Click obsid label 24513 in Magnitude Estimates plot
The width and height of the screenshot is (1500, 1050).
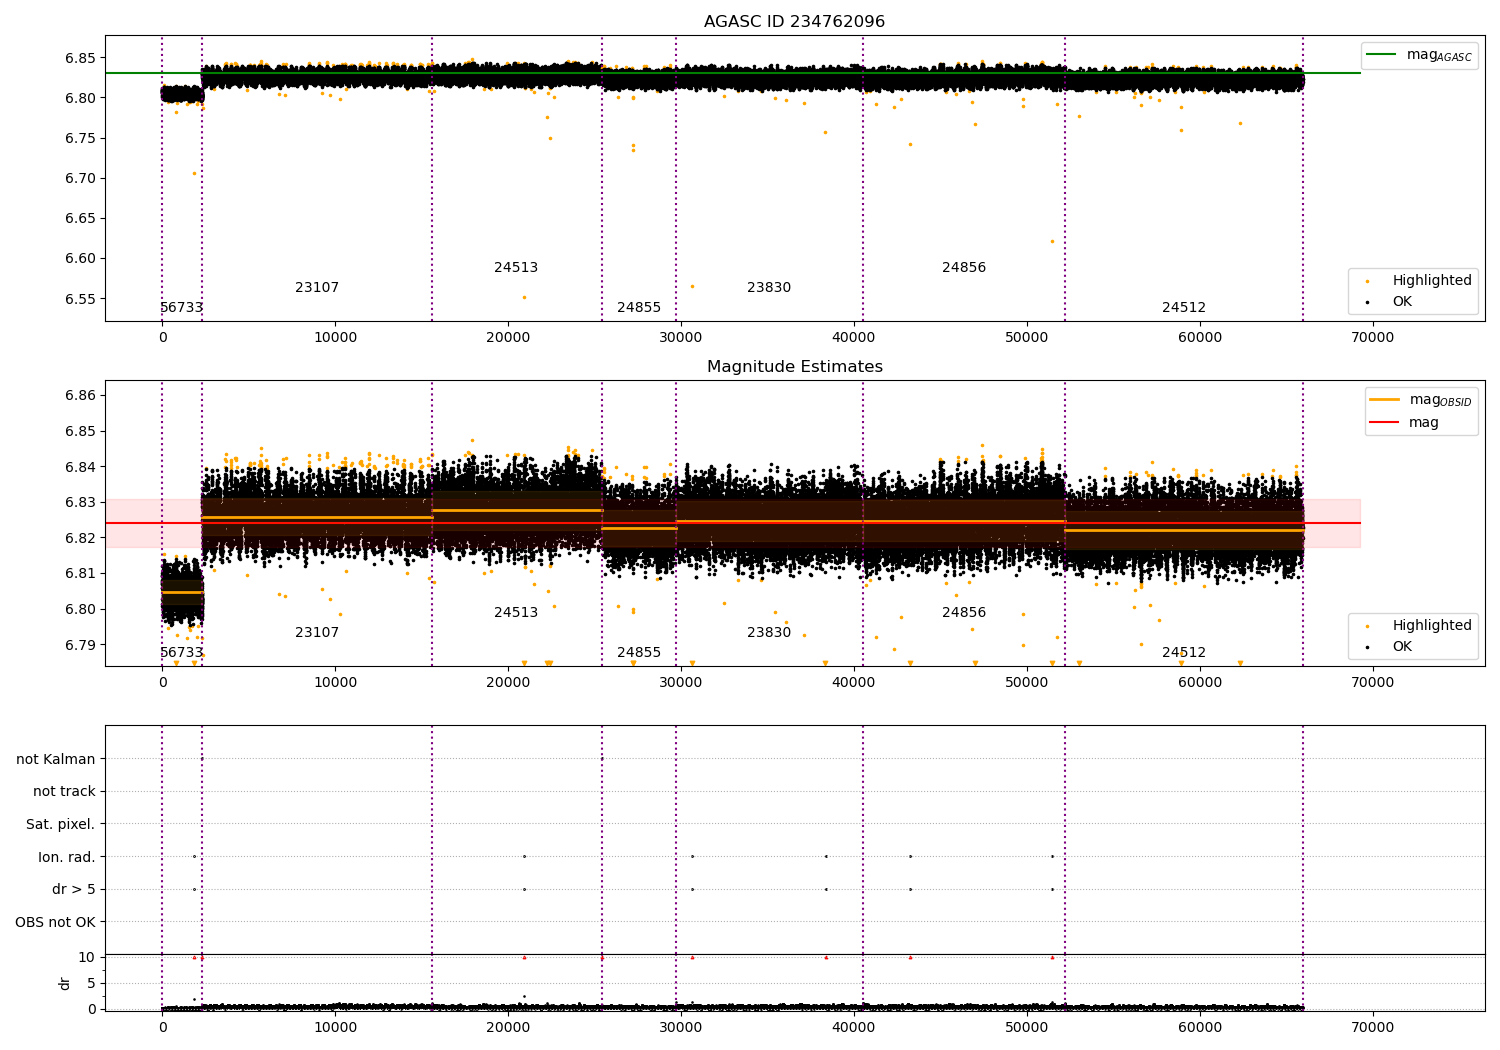(x=516, y=613)
